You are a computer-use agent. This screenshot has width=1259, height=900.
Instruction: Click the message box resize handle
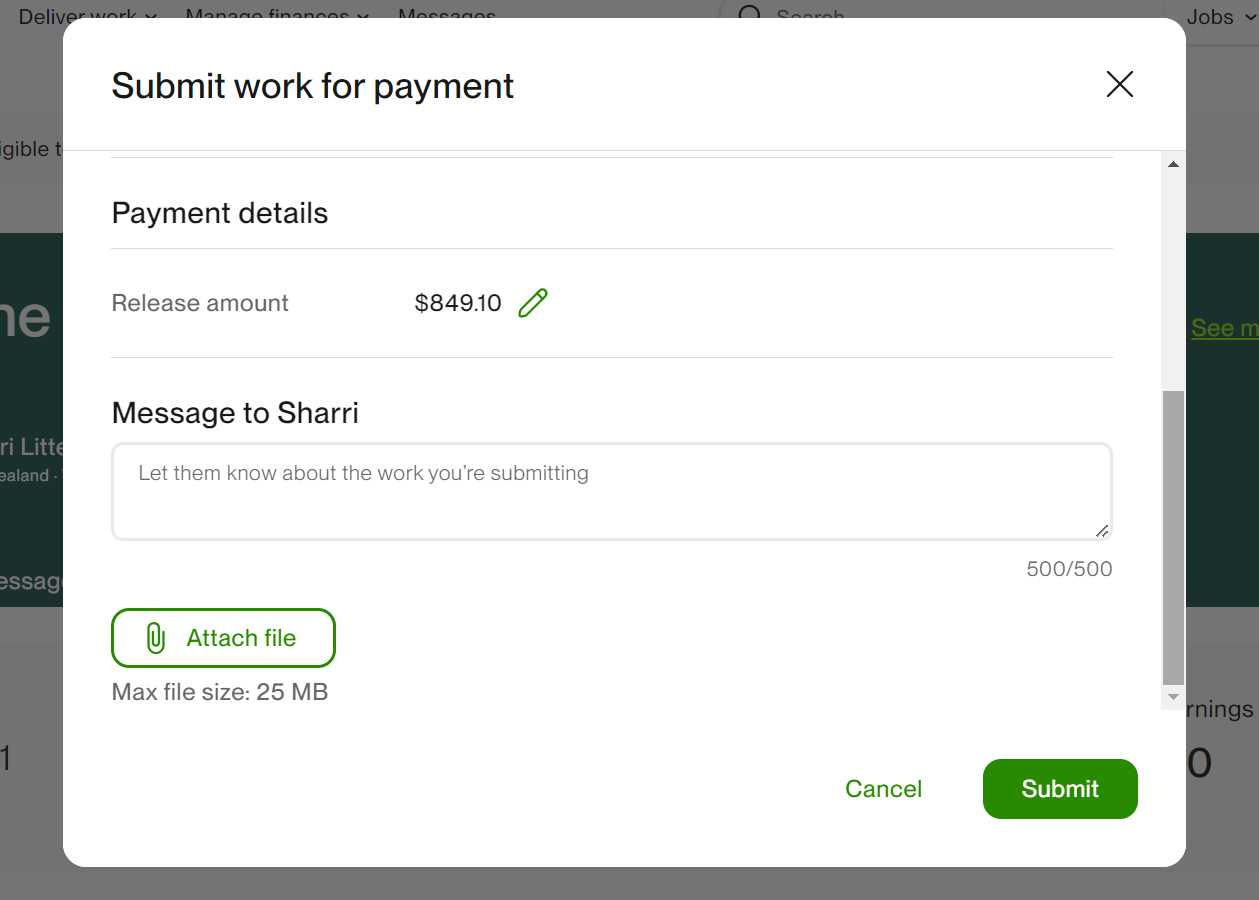1101,530
